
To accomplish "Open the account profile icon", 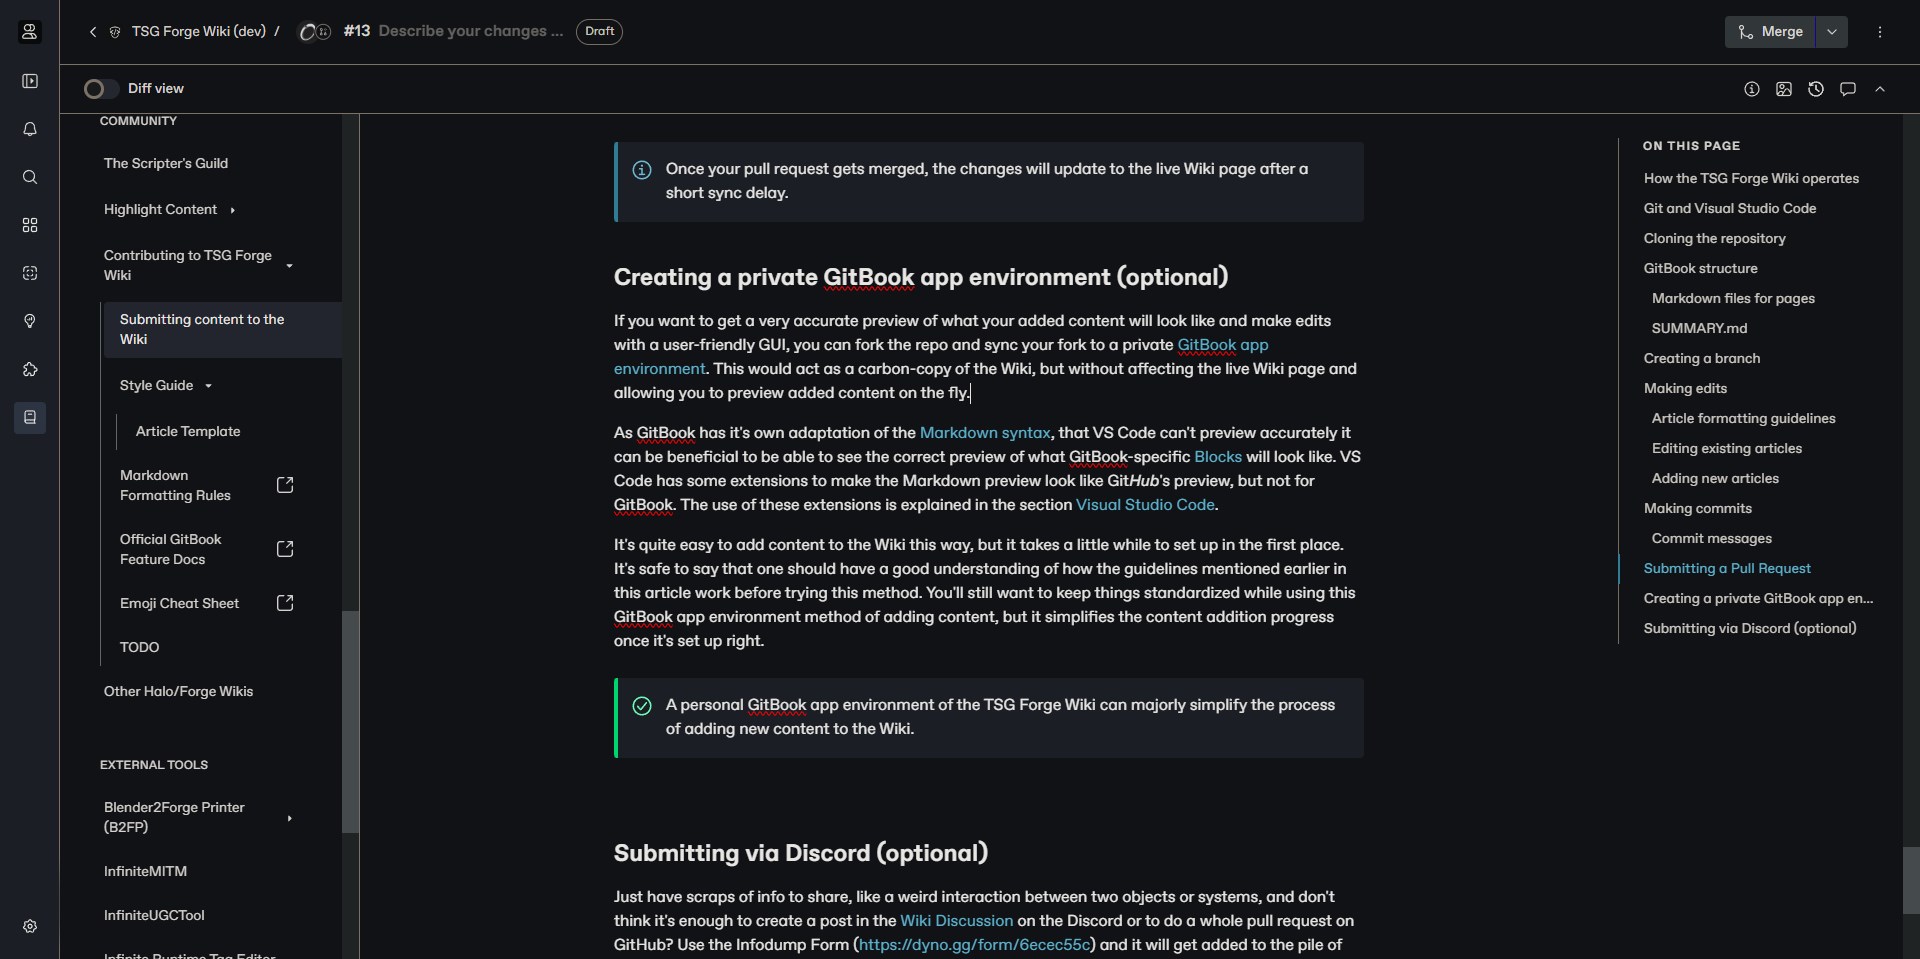I will (30, 32).
